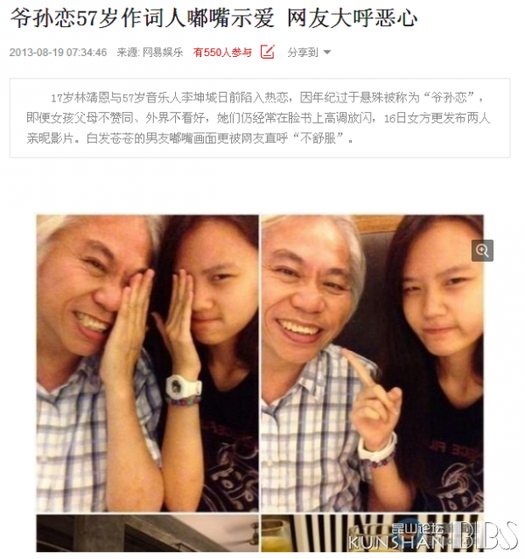Open the 网易娱乐 source link
525x559 pixels.
tap(163, 52)
